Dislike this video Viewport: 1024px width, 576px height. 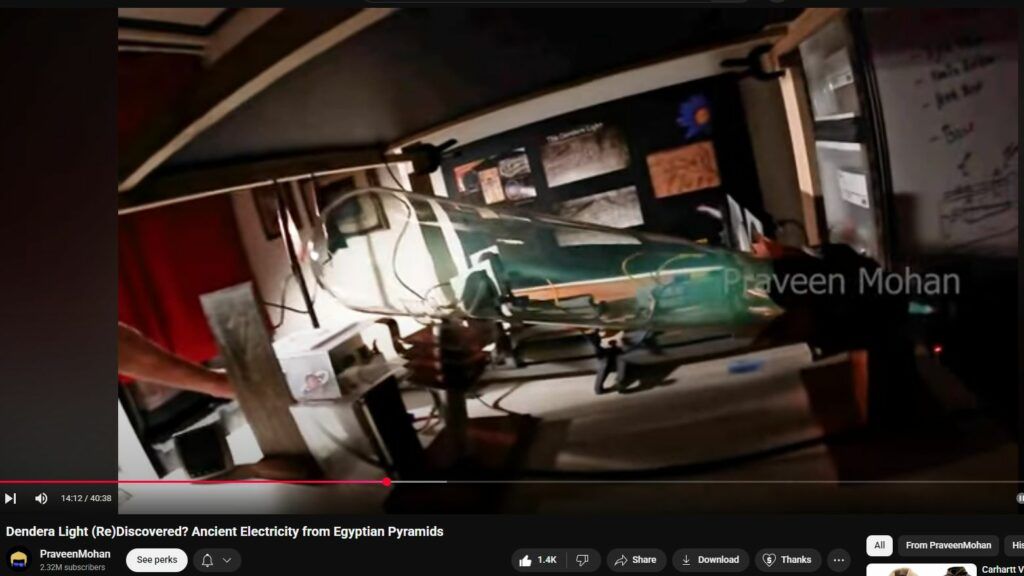click(582, 560)
